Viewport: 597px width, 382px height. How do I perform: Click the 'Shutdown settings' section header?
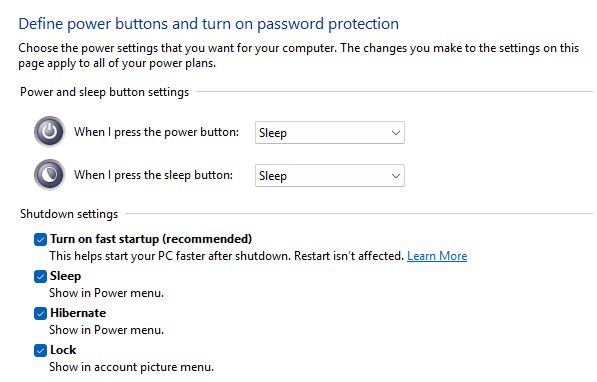69,214
